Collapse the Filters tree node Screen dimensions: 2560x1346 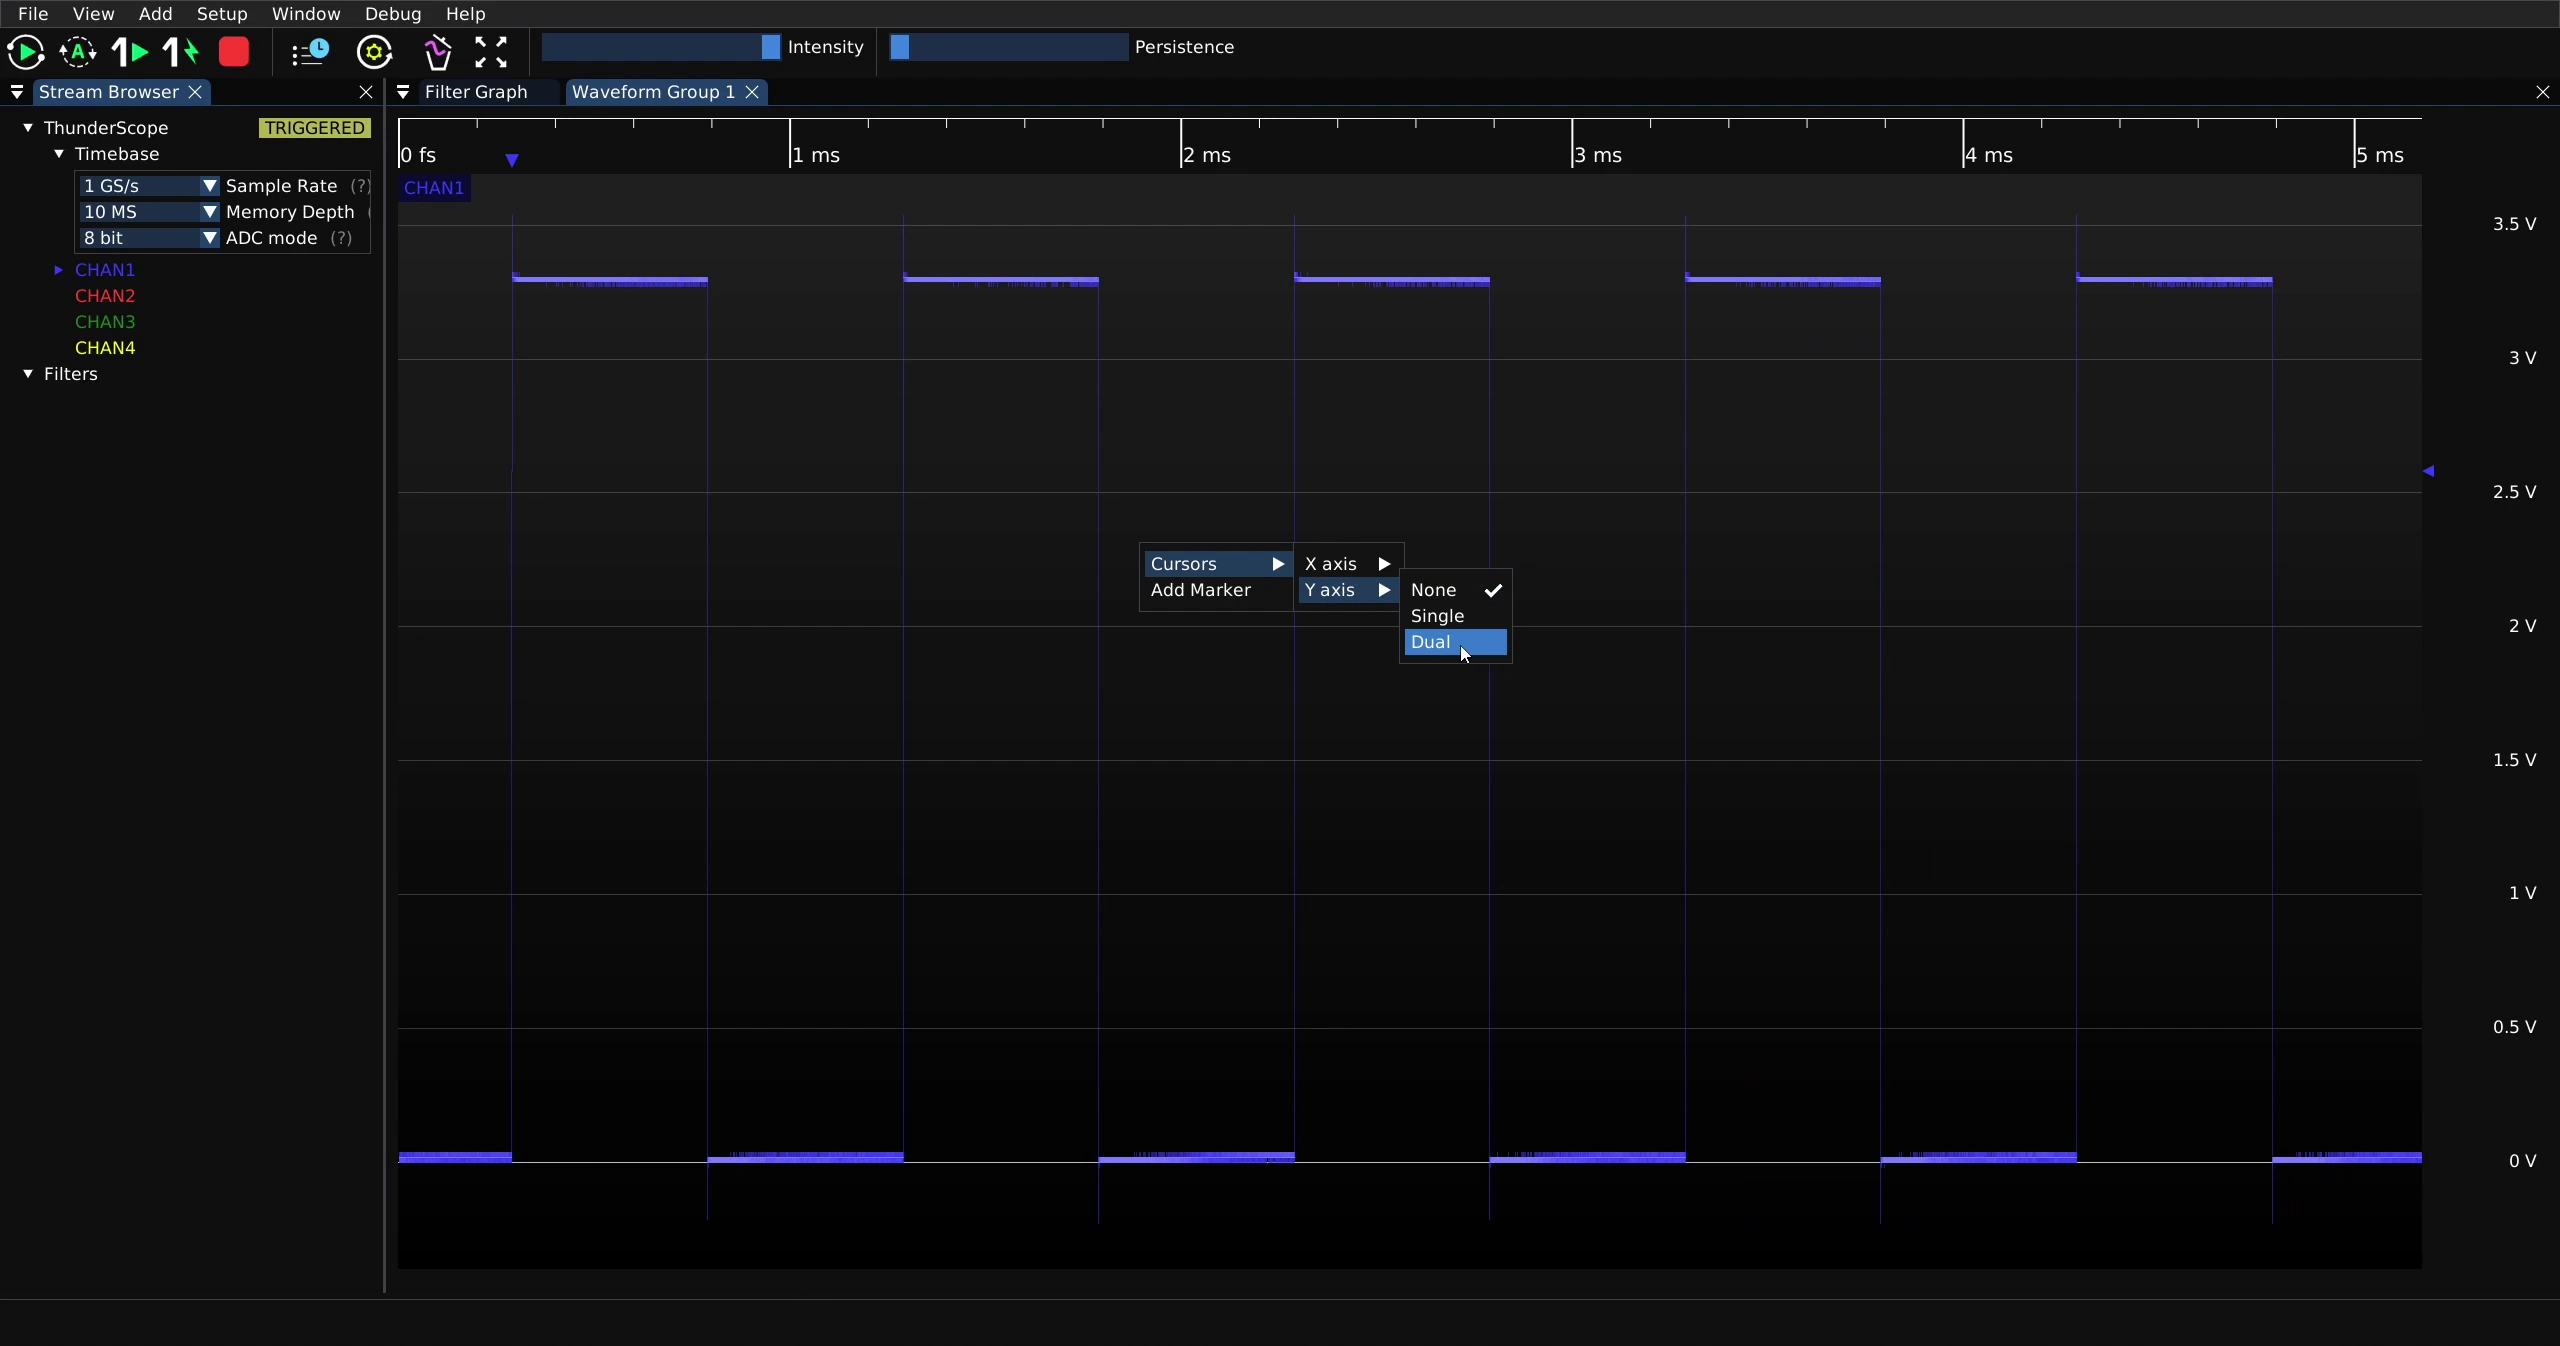pyautogui.click(x=28, y=374)
